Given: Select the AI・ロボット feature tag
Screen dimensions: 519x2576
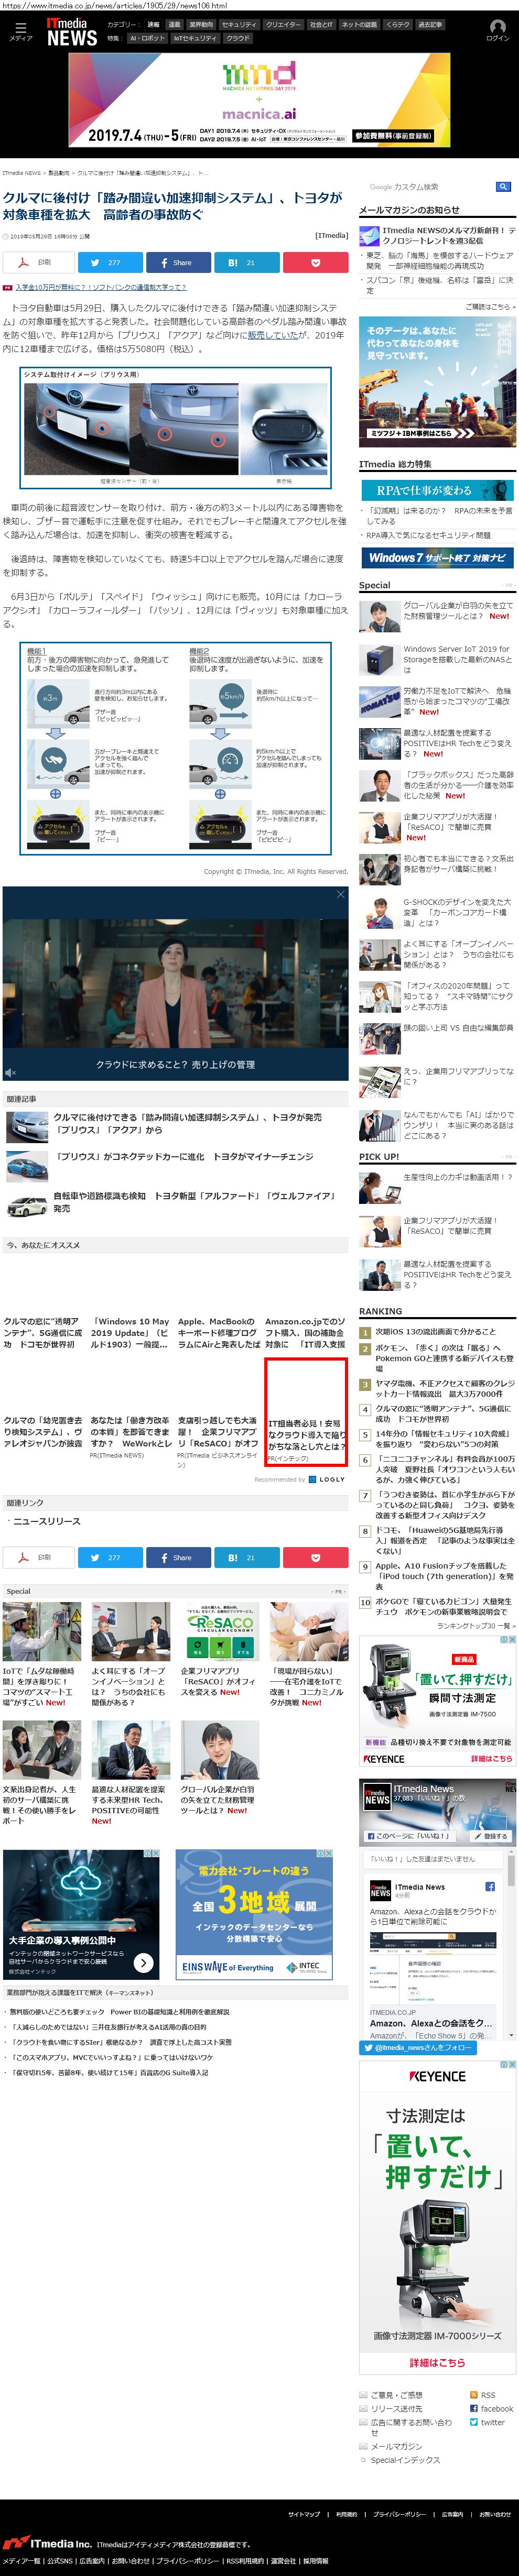Looking at the screenshot, I should coord(147,38).
